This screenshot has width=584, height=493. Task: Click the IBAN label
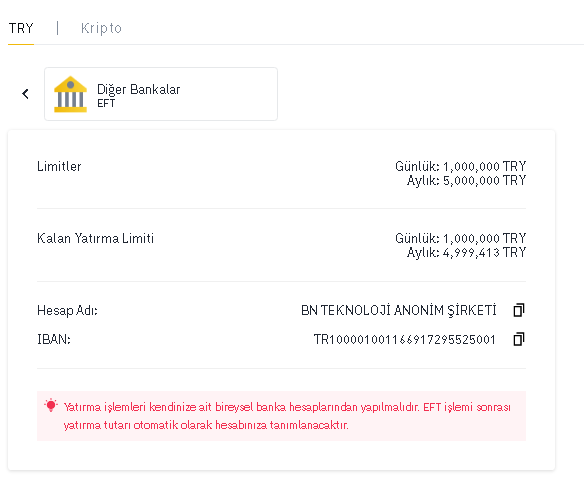54,339
